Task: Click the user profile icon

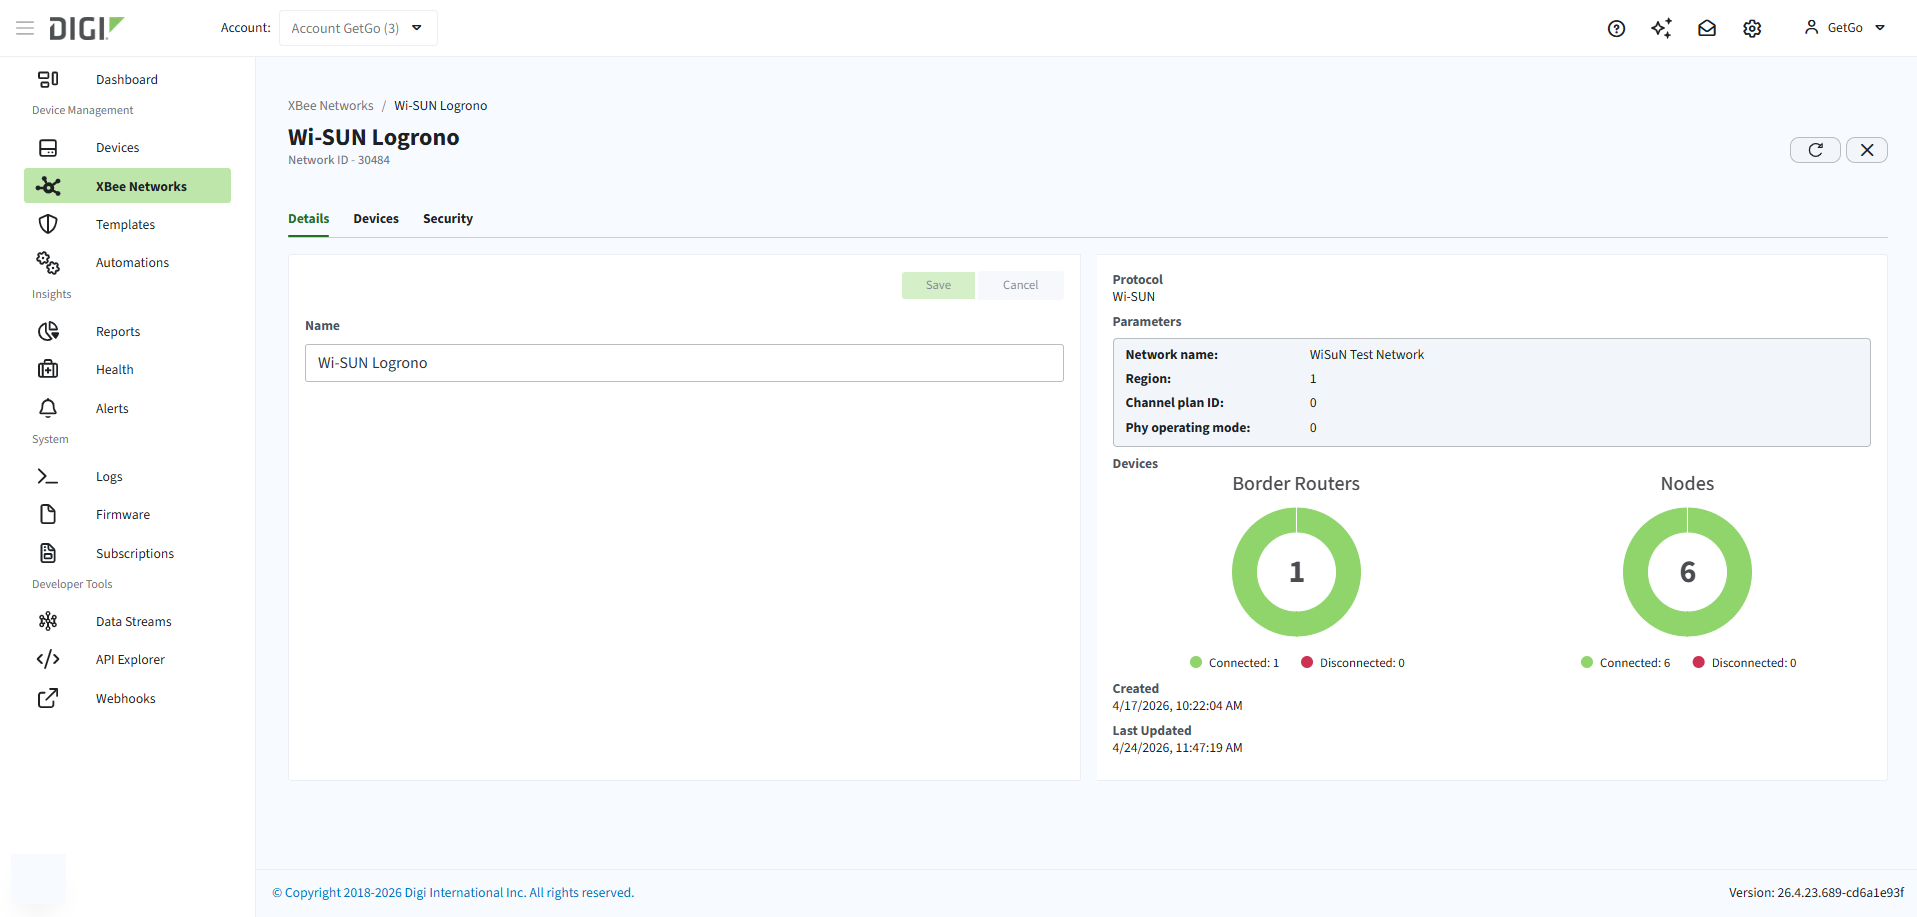Action: [1811, 27]
